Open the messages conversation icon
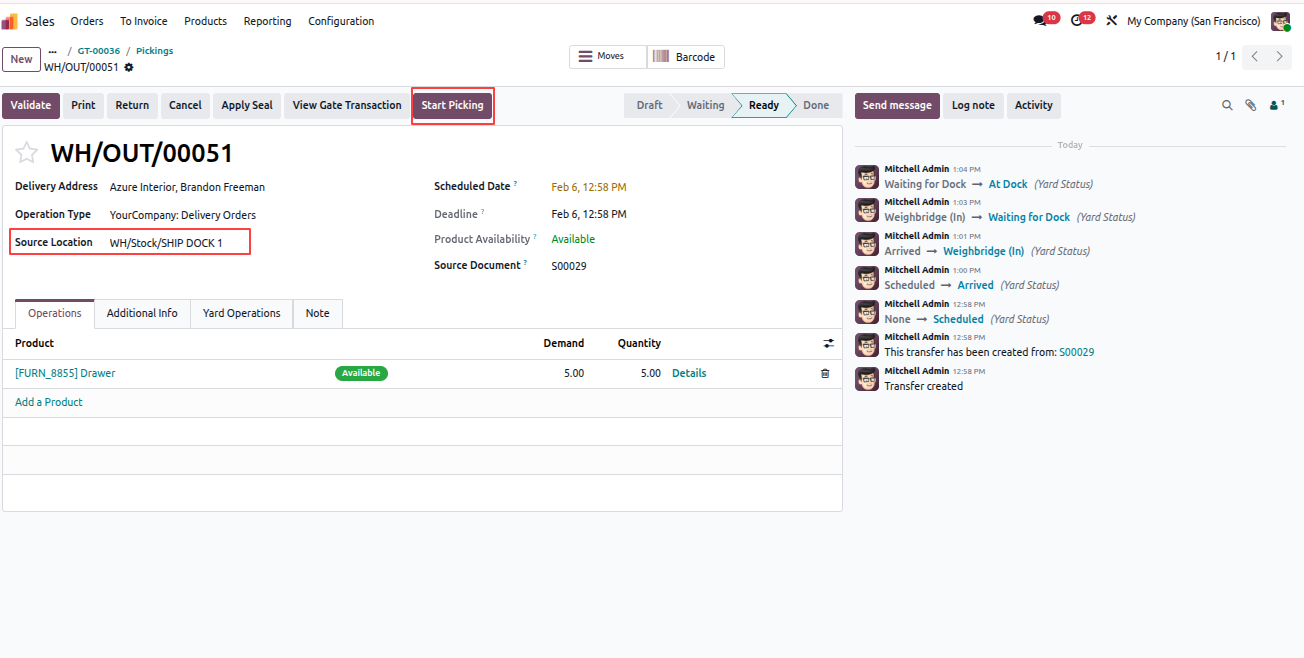The width and height of the screenshot is (1304, 658). tap(1040, 21)
